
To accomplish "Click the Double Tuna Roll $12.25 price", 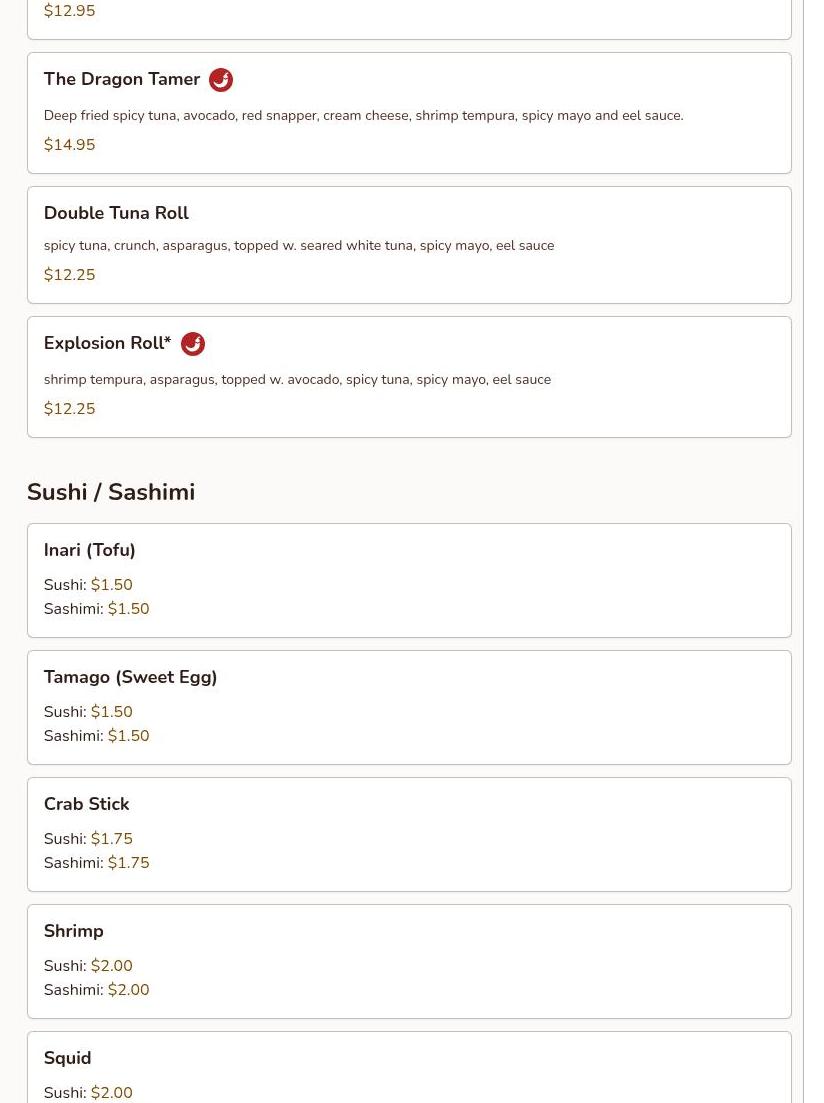I will (69, 275).
